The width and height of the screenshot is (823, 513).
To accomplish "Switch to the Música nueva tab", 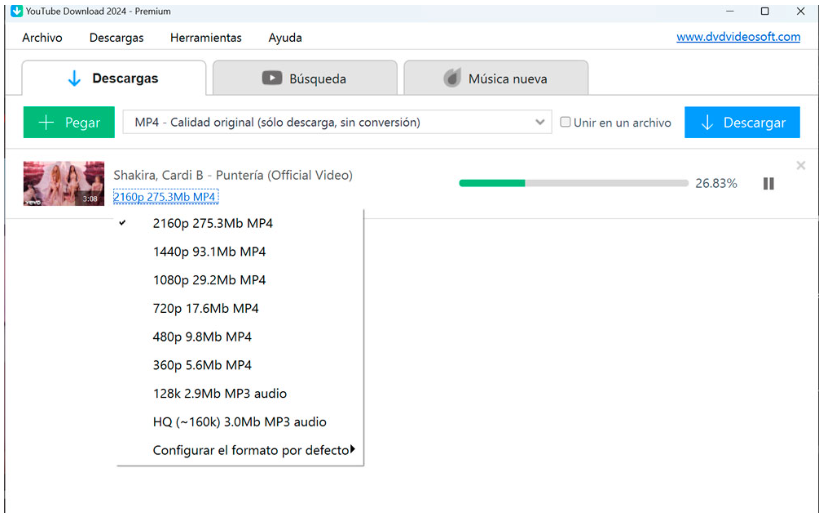I will (495, 78).
